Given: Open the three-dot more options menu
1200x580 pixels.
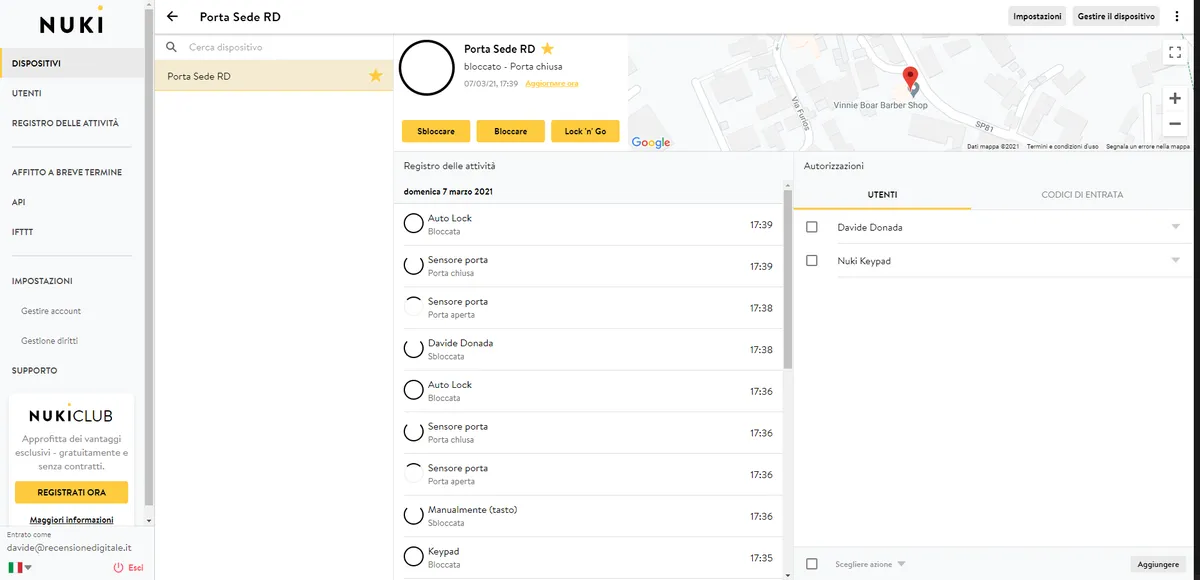Looking at the screenshot, I should 1178,16.
